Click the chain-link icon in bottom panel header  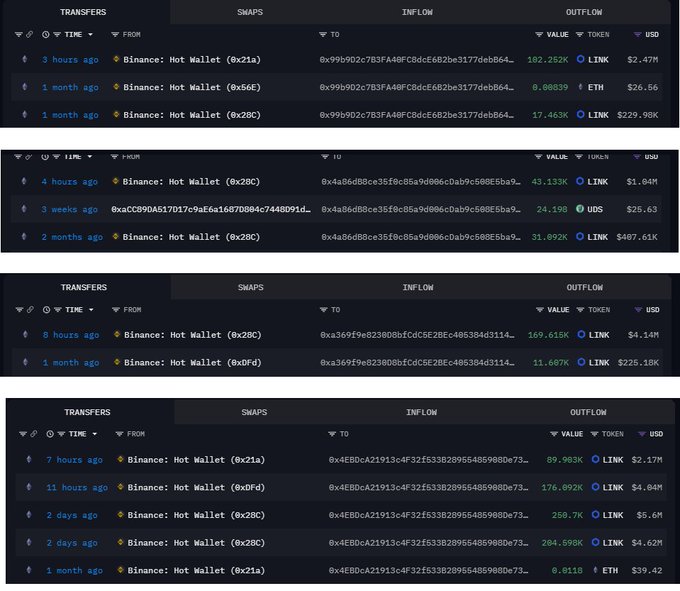(33, 434)
